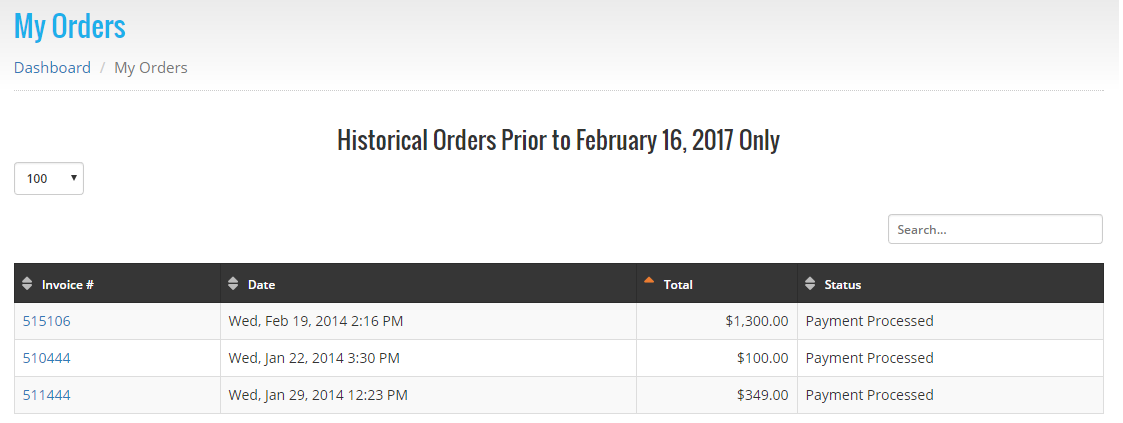Click the Date column header label
Image resolution: width=1123 pixels, height=423 pixels.
click(261, 284)
